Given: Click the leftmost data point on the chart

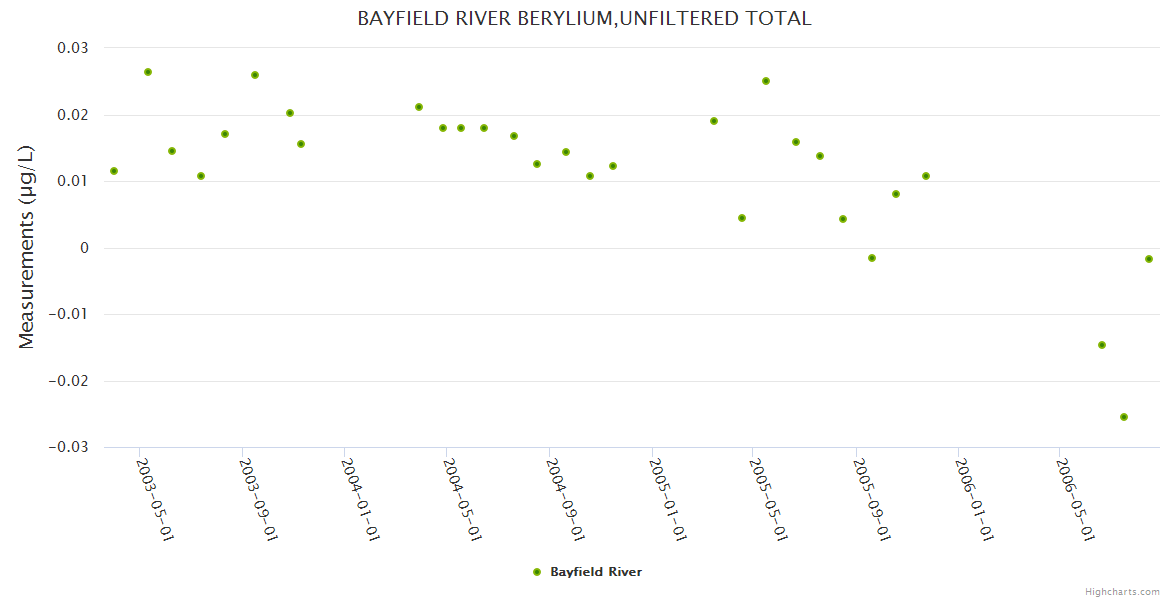Looking at the screenshot, I should click(114, 171).
